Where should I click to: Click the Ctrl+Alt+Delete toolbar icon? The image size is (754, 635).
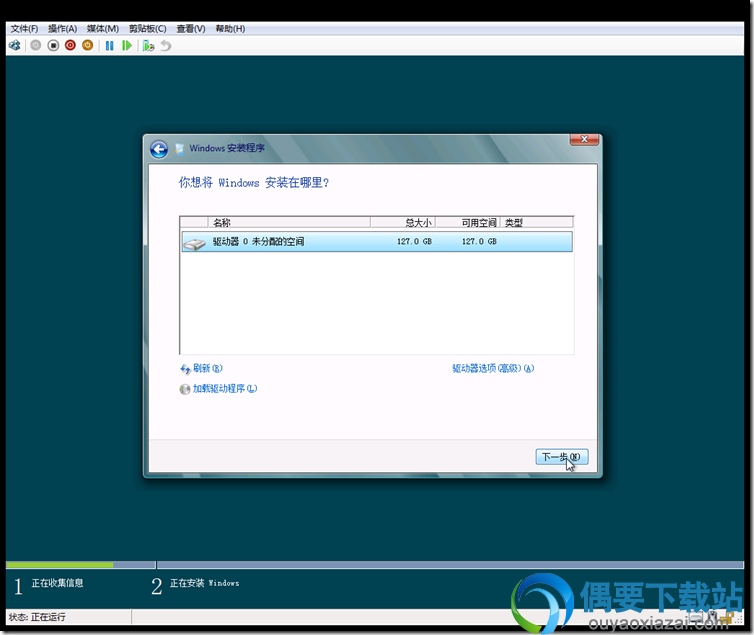click(x=15, y=45)
